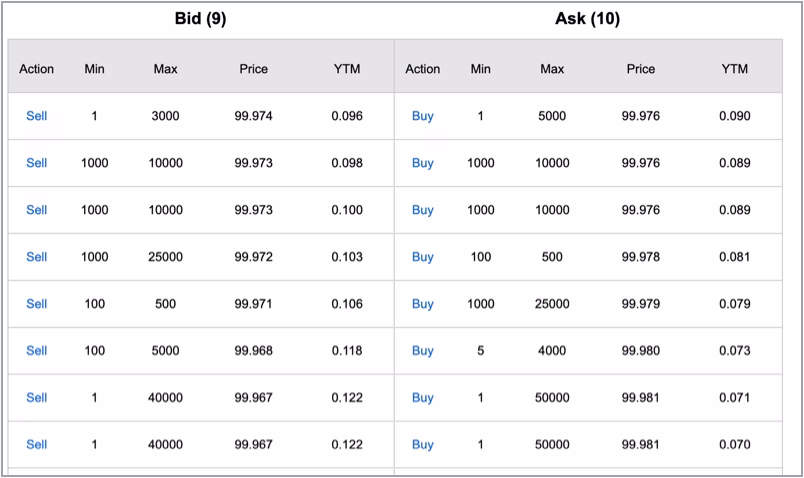Click the Max column header in Ask table

pos(551,69)
